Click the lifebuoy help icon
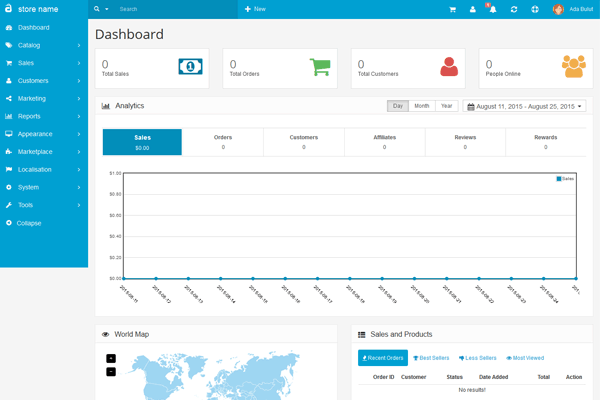The image size is (600, 400). point(535,9)
